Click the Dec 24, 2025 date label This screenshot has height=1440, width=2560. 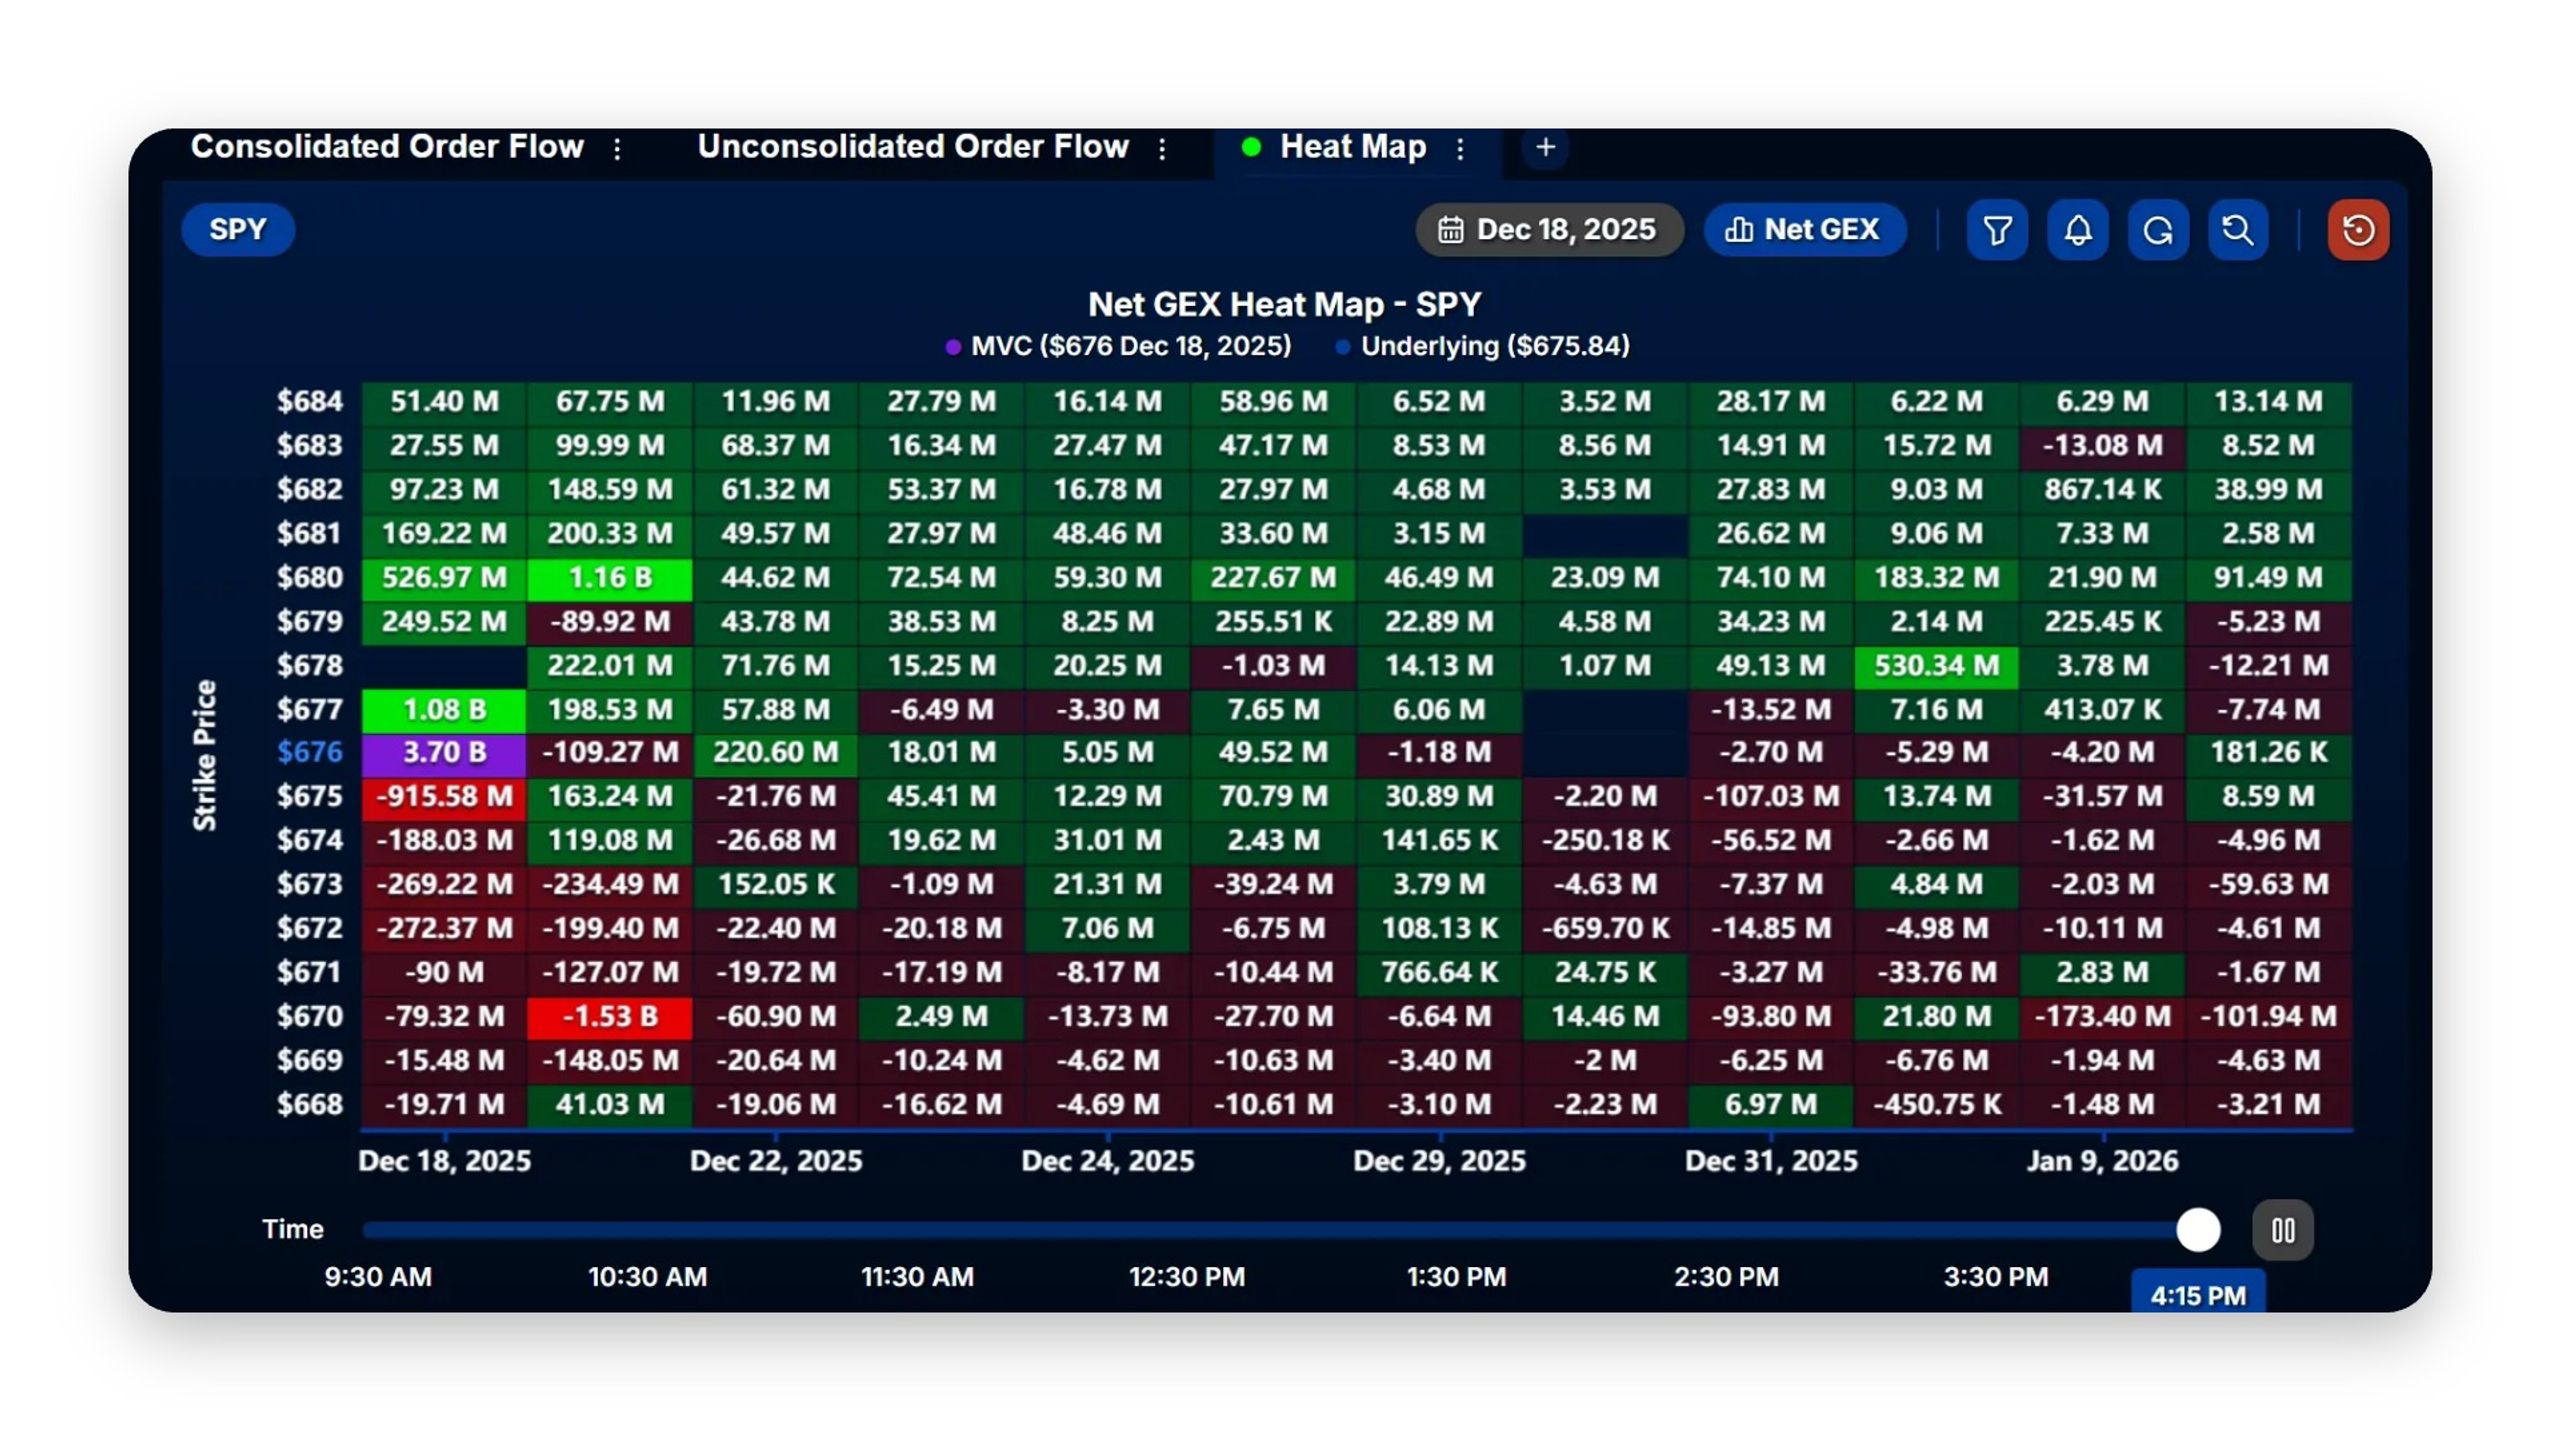point(1107,1161)
